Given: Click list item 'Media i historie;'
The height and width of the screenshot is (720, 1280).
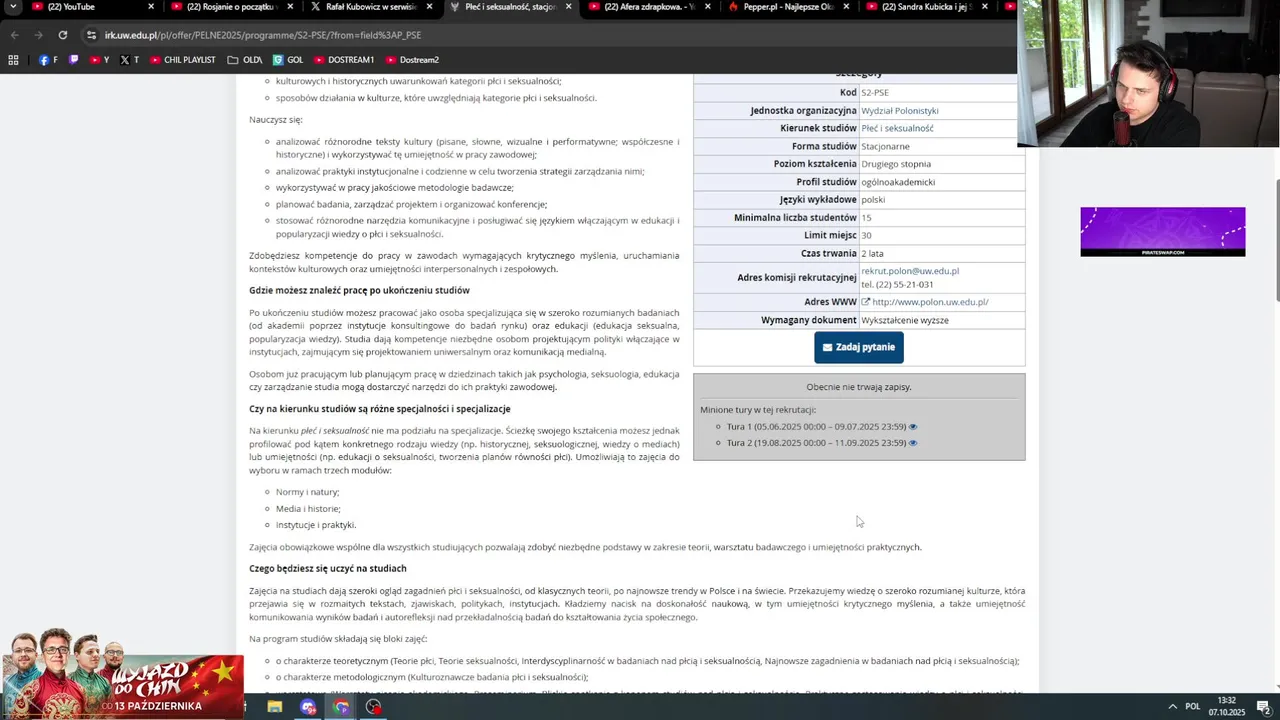Looking at the screenshot, I should tap(308, 509).
